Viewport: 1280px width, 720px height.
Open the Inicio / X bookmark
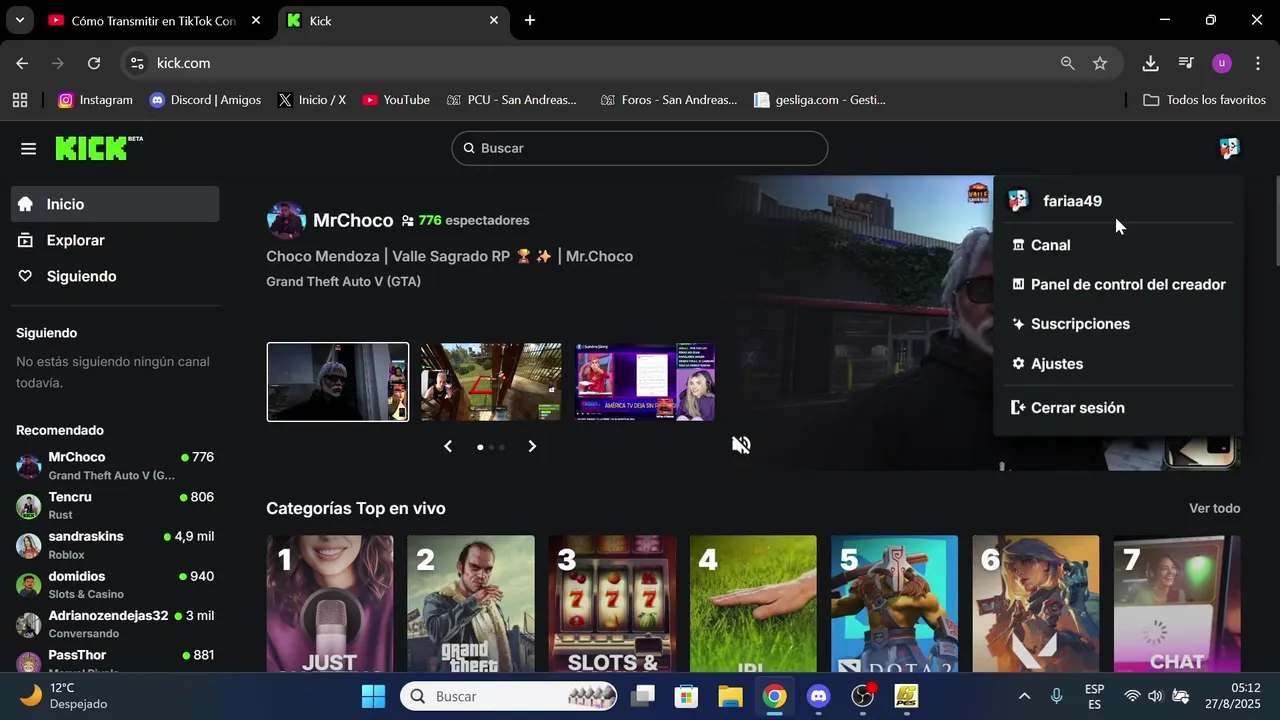point(312,100)
